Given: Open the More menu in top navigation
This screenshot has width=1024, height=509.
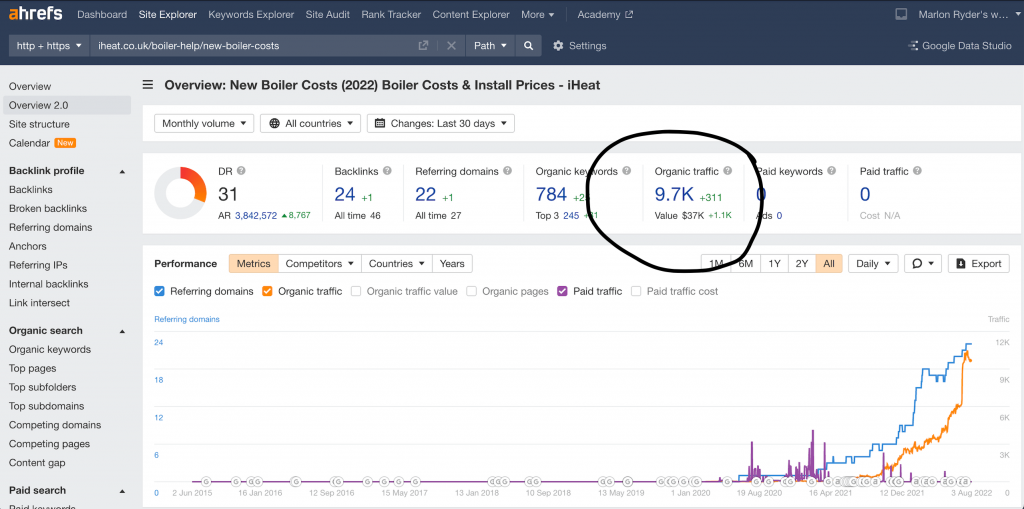Looking at the screenshot, I should [x=537, y=14].
